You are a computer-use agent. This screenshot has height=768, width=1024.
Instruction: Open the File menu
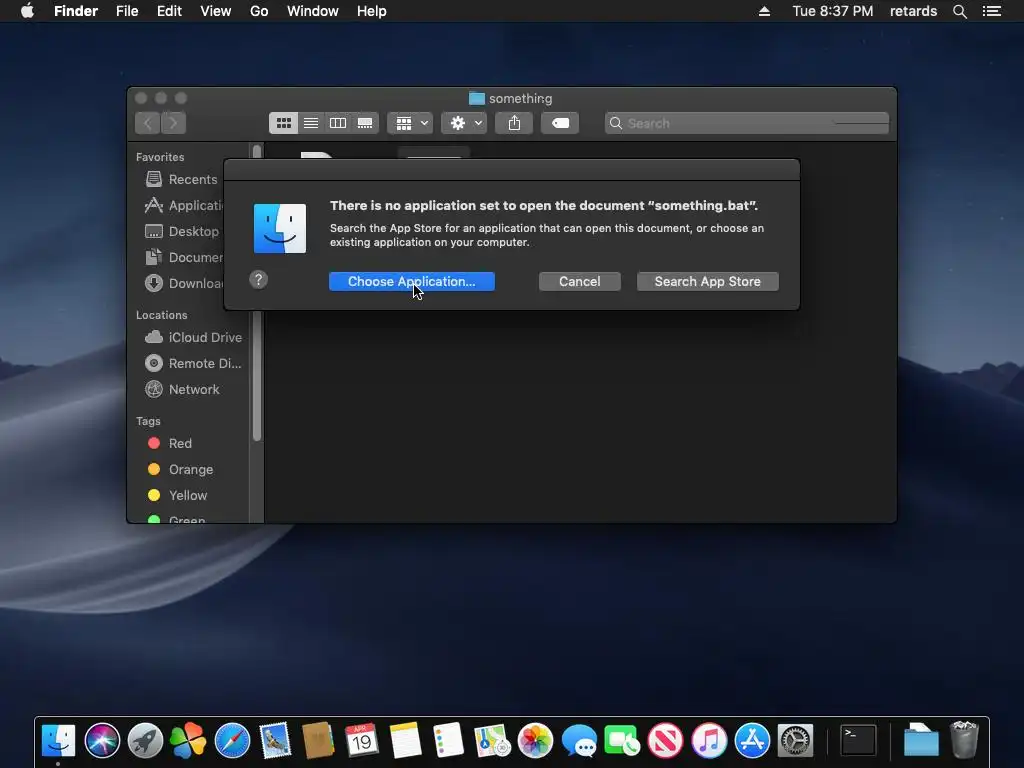(x=127, y=11)
